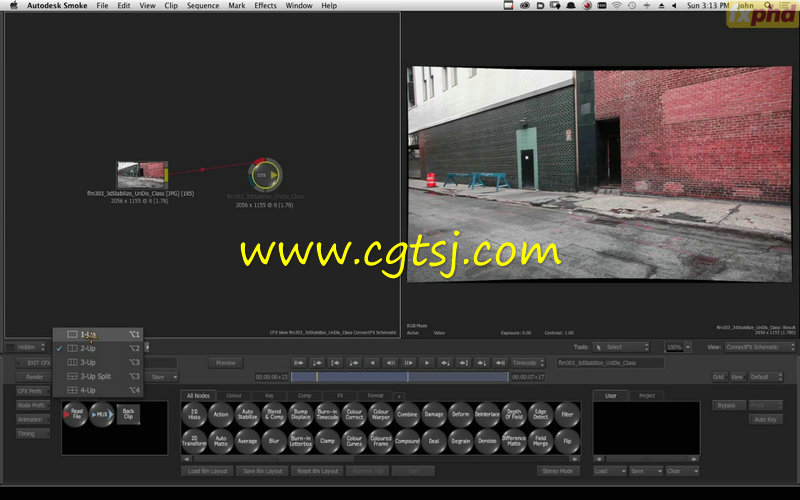The width and height of the screenshot is (800, 500).
Task: Click the timeline scrub bar
Action: (399, 377)
